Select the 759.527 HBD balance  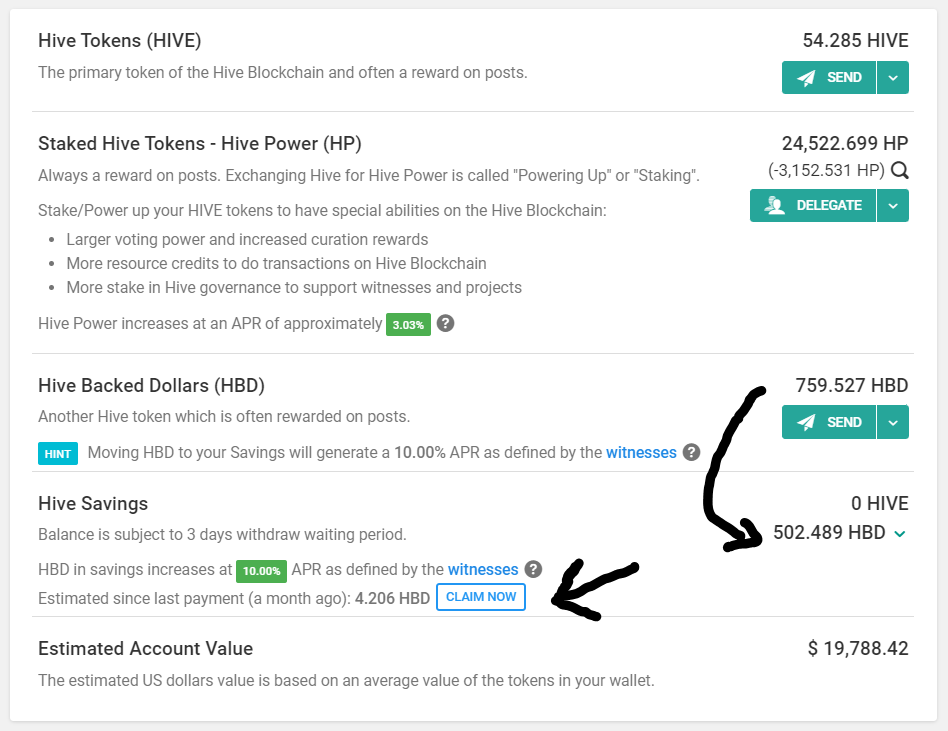point(852,385)
